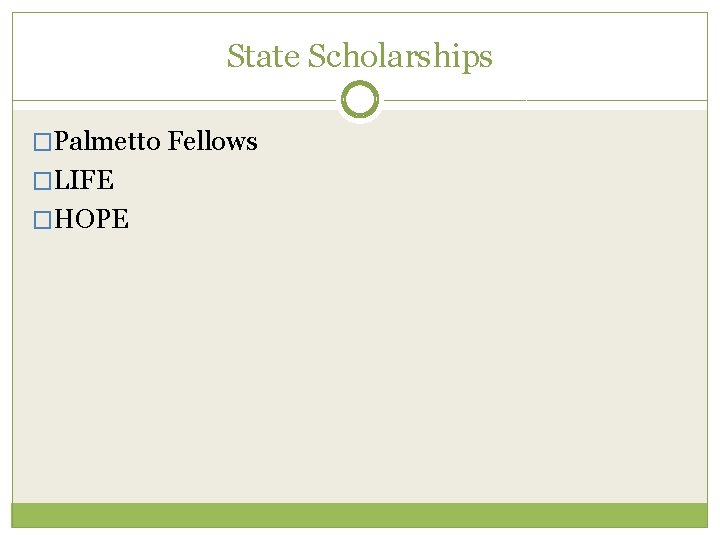
Task: Click the bullet marker before HOPE
Action: 42,220
